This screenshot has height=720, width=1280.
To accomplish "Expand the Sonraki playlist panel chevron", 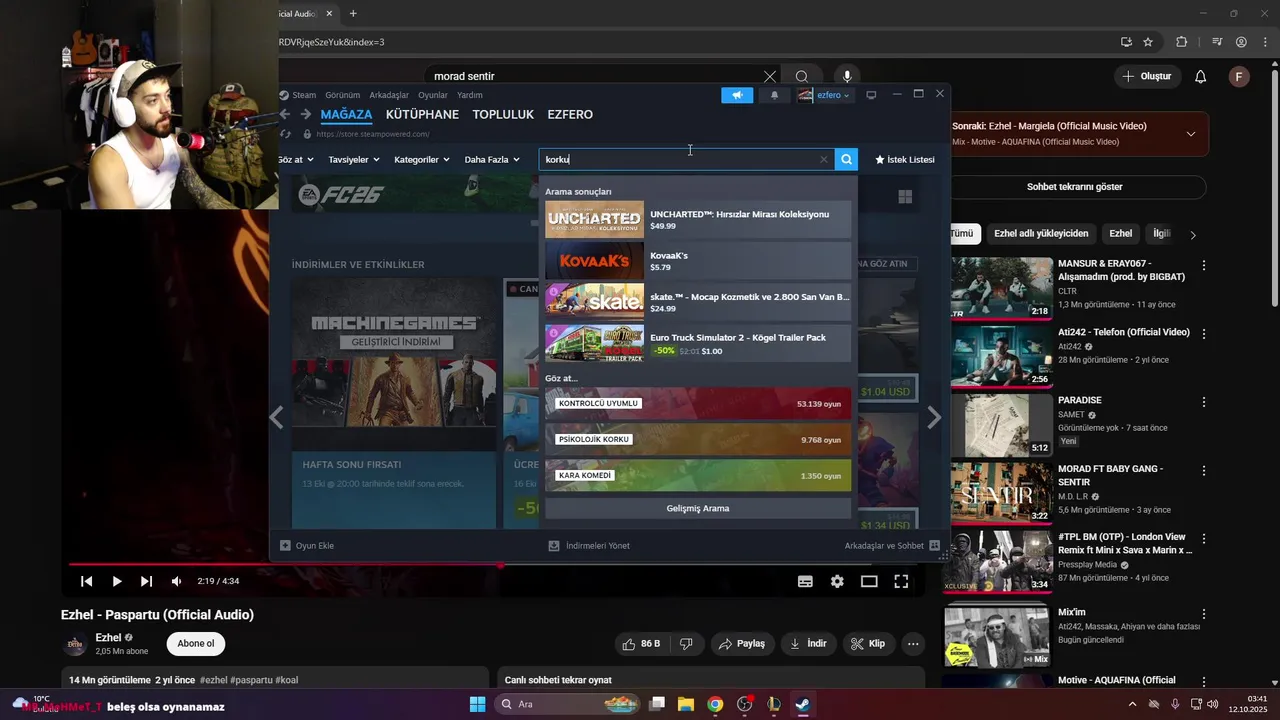I will [1191, 134].
